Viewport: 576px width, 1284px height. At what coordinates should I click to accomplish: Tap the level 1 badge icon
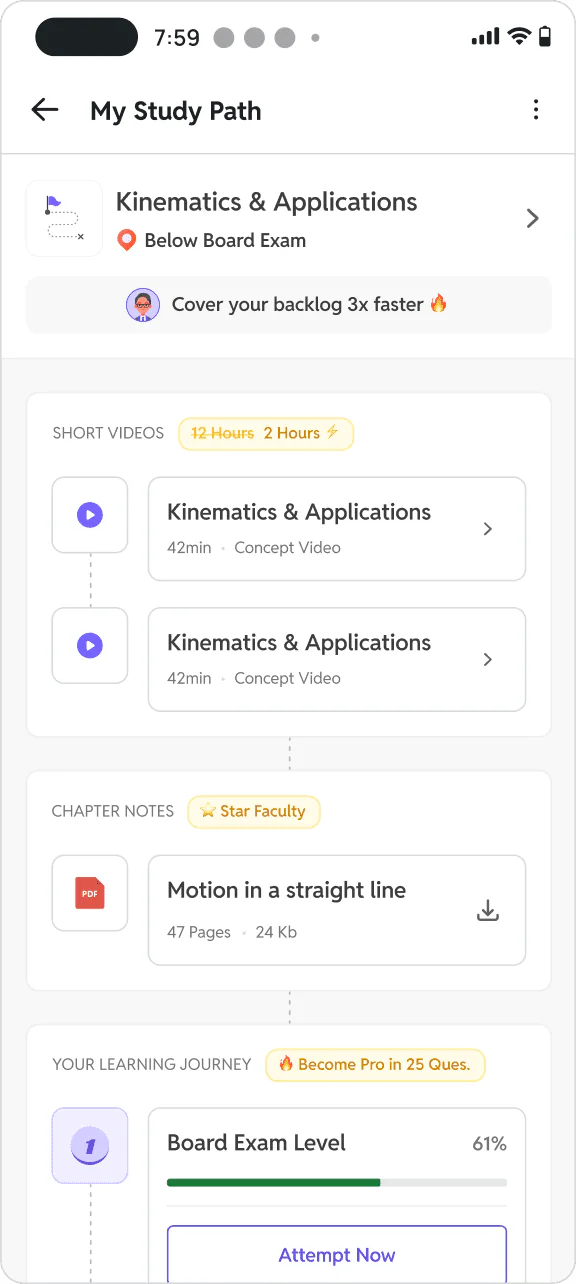coord(90,1146)
